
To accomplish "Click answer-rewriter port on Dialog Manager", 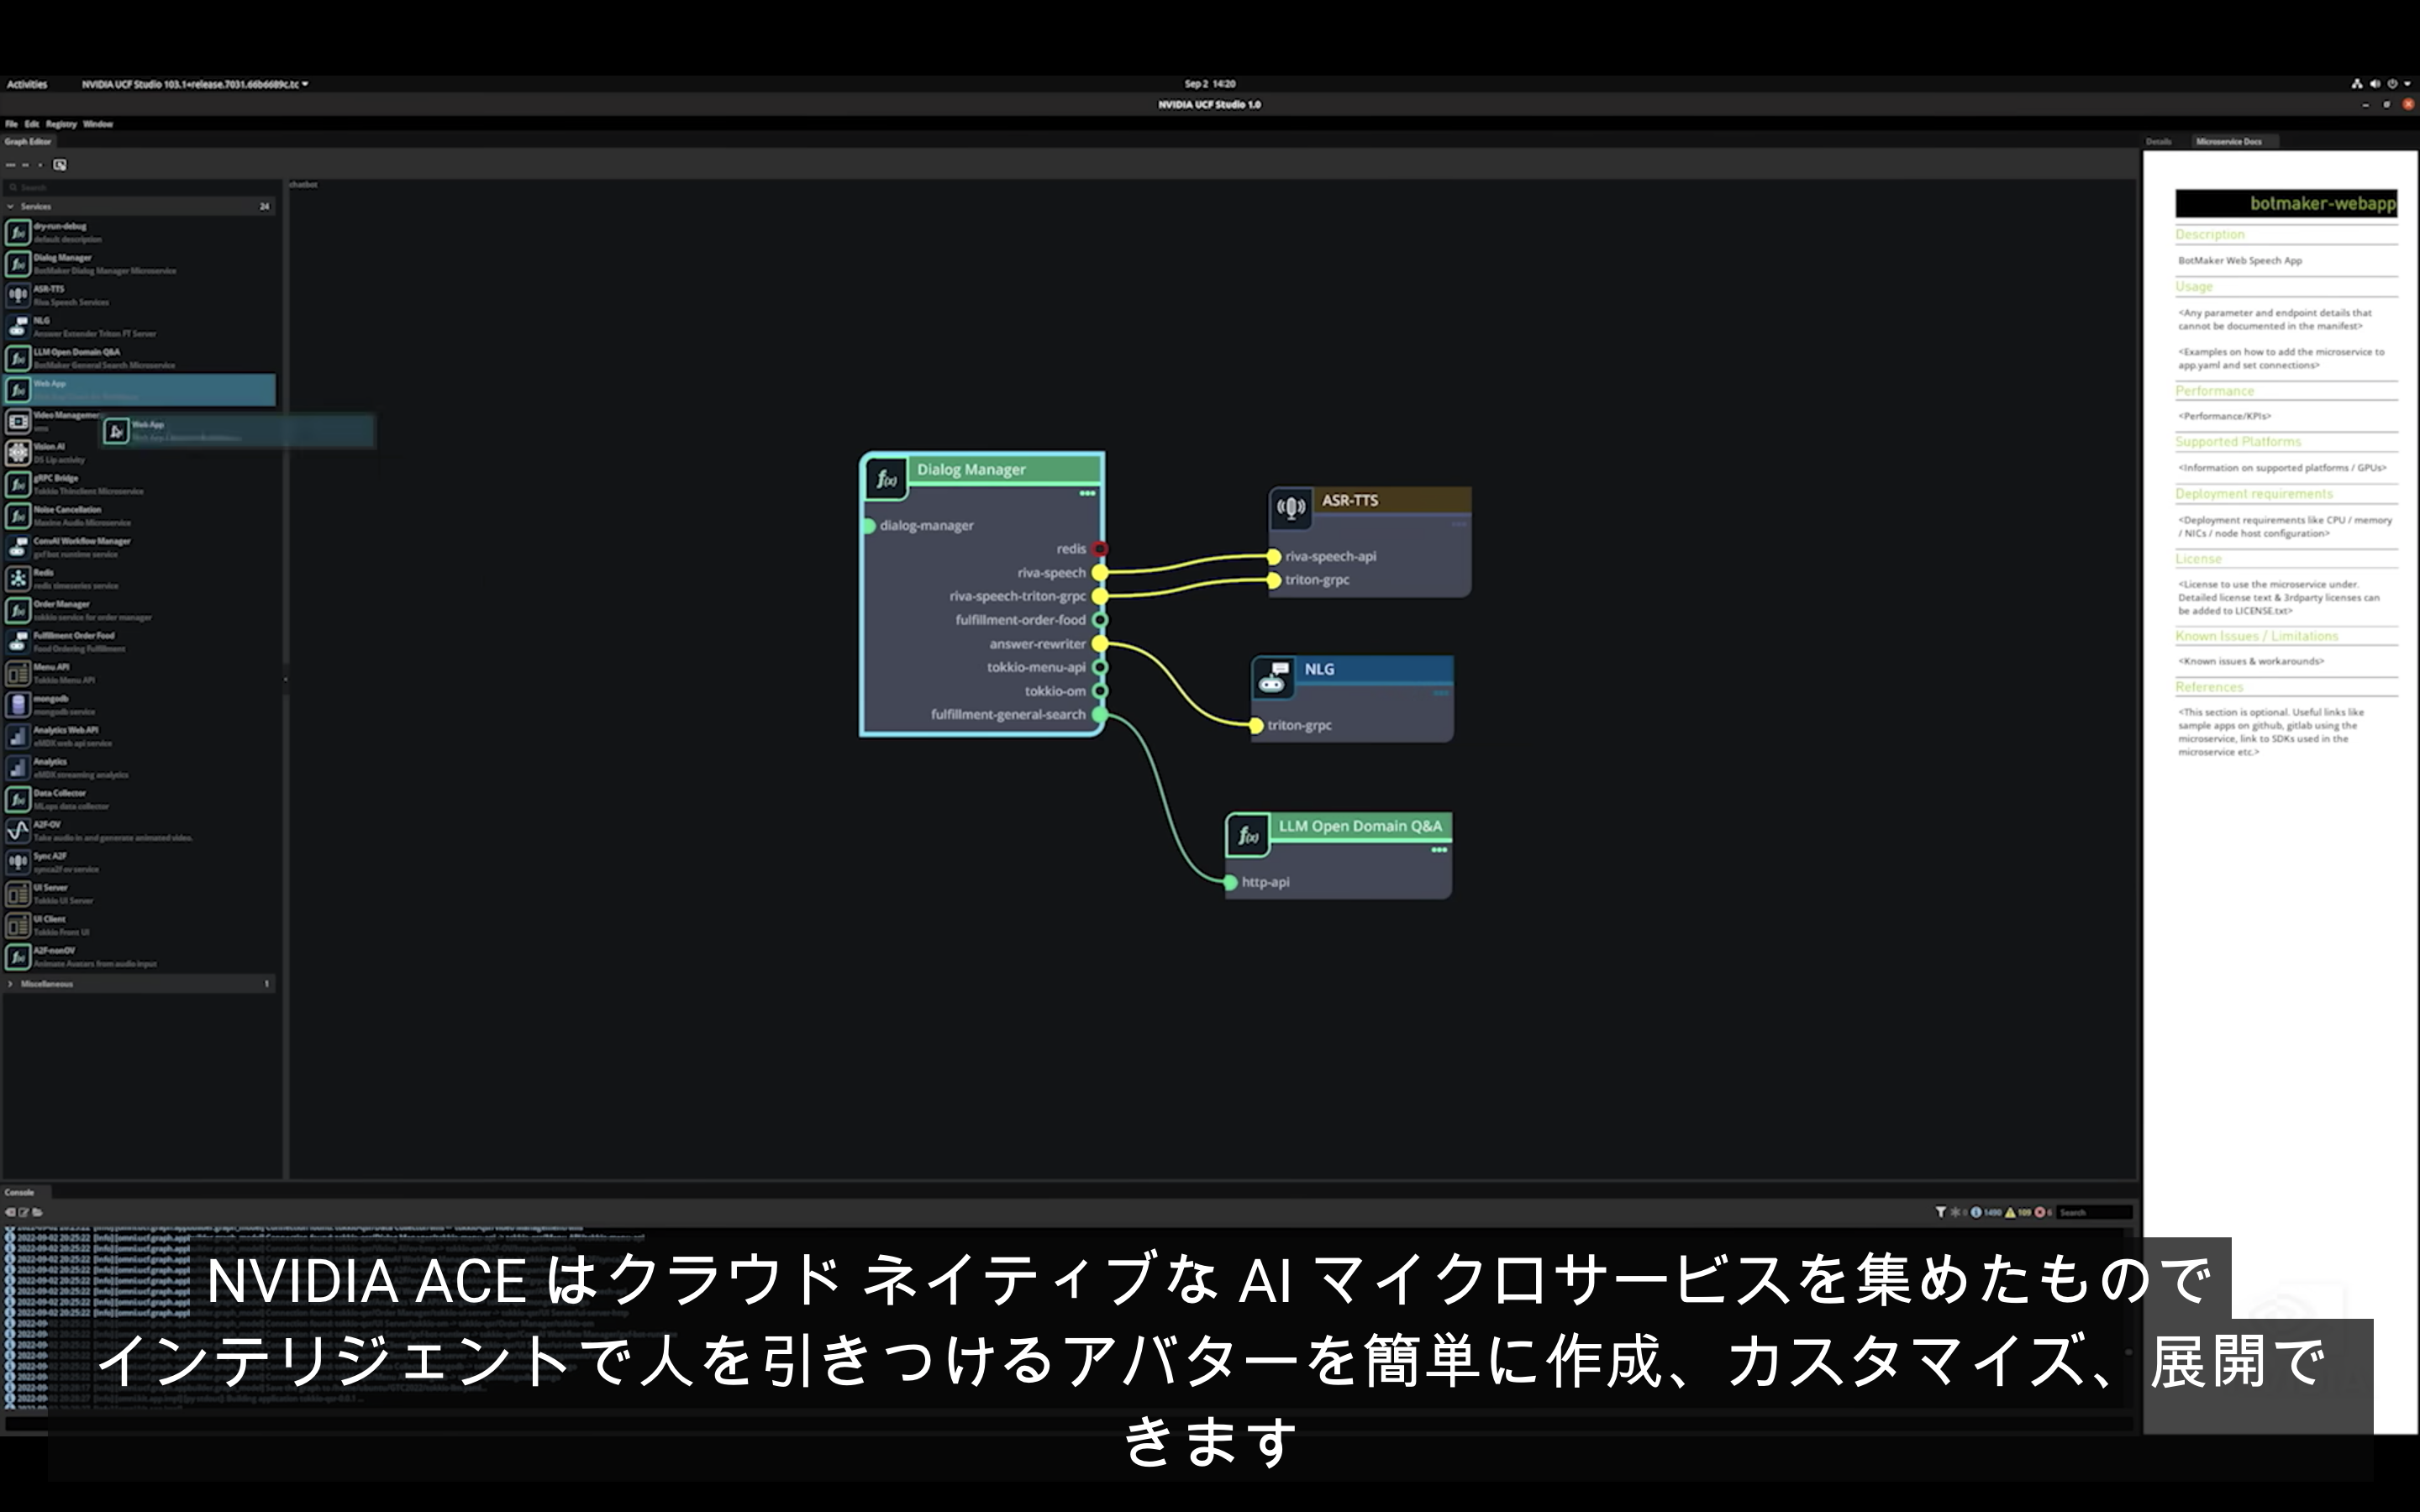I will tap(1100, 644).
